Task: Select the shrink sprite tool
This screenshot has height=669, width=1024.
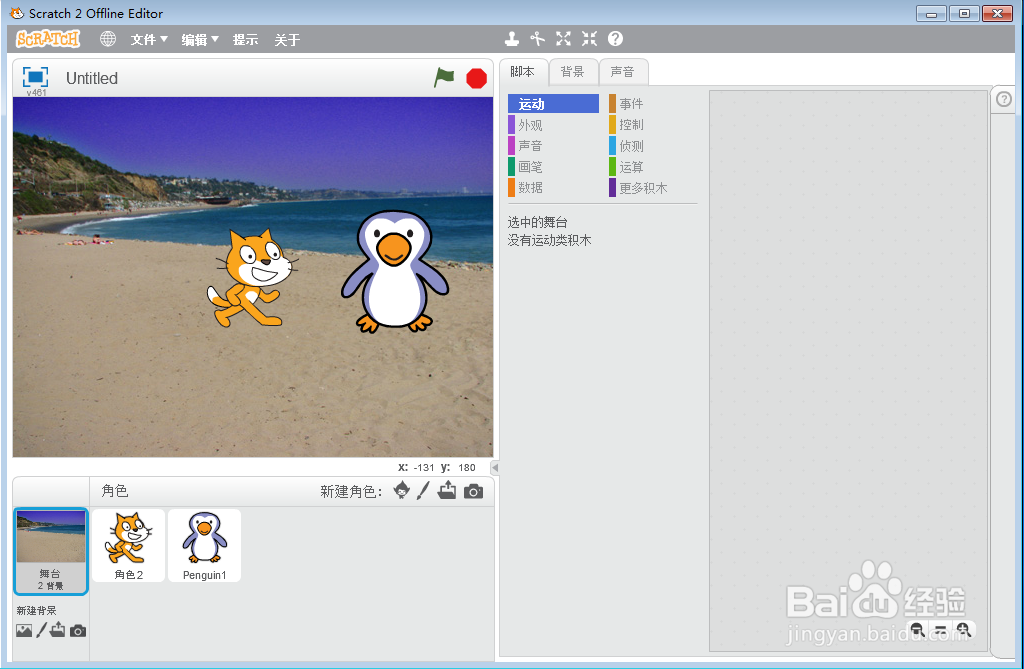Action: coord(589,39)
